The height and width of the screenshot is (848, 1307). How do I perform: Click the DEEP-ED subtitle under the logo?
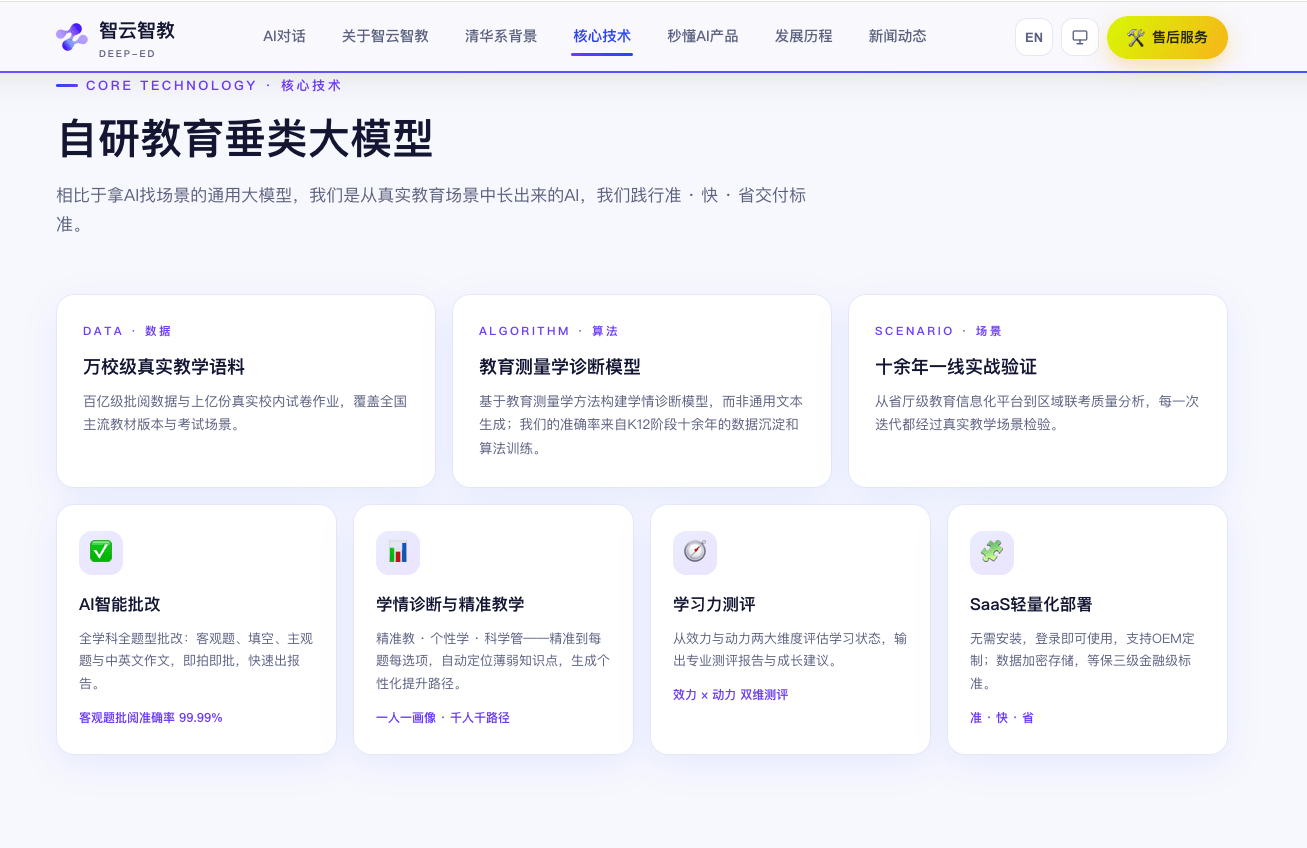pyautogui.click(x=127, y=54)
